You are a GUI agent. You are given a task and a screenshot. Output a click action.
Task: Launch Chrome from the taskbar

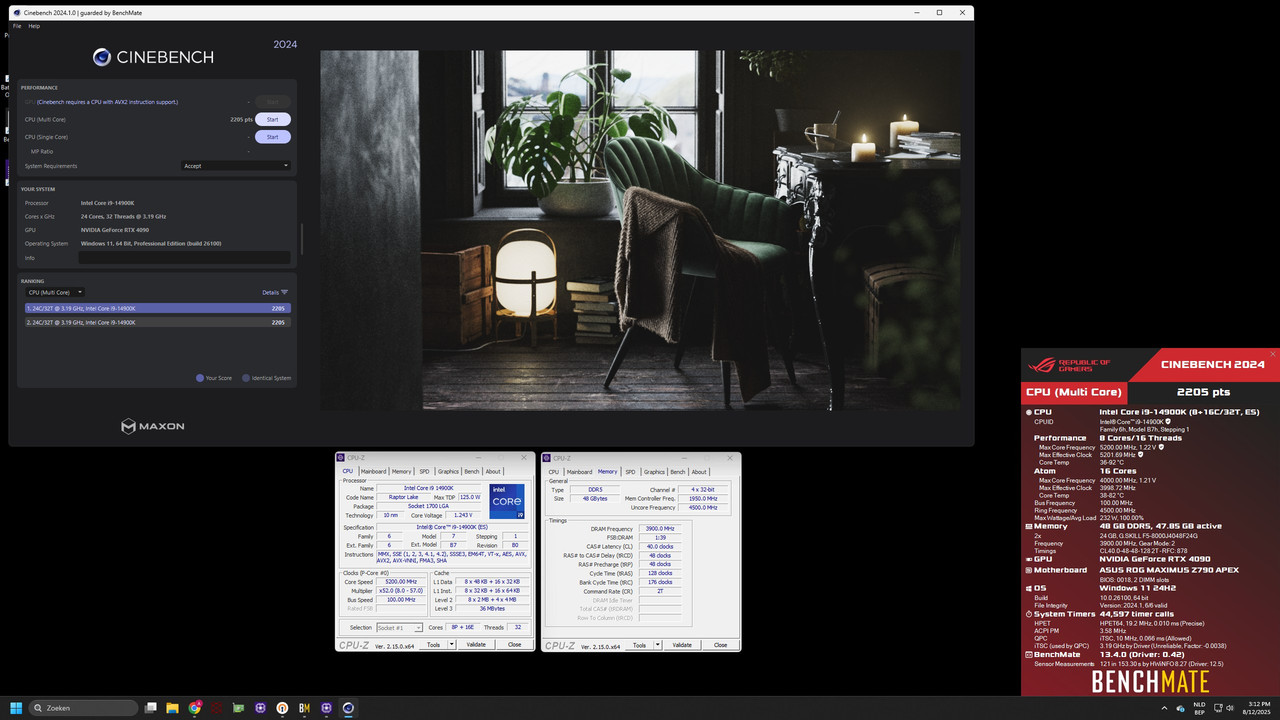[x=195, y=708]
